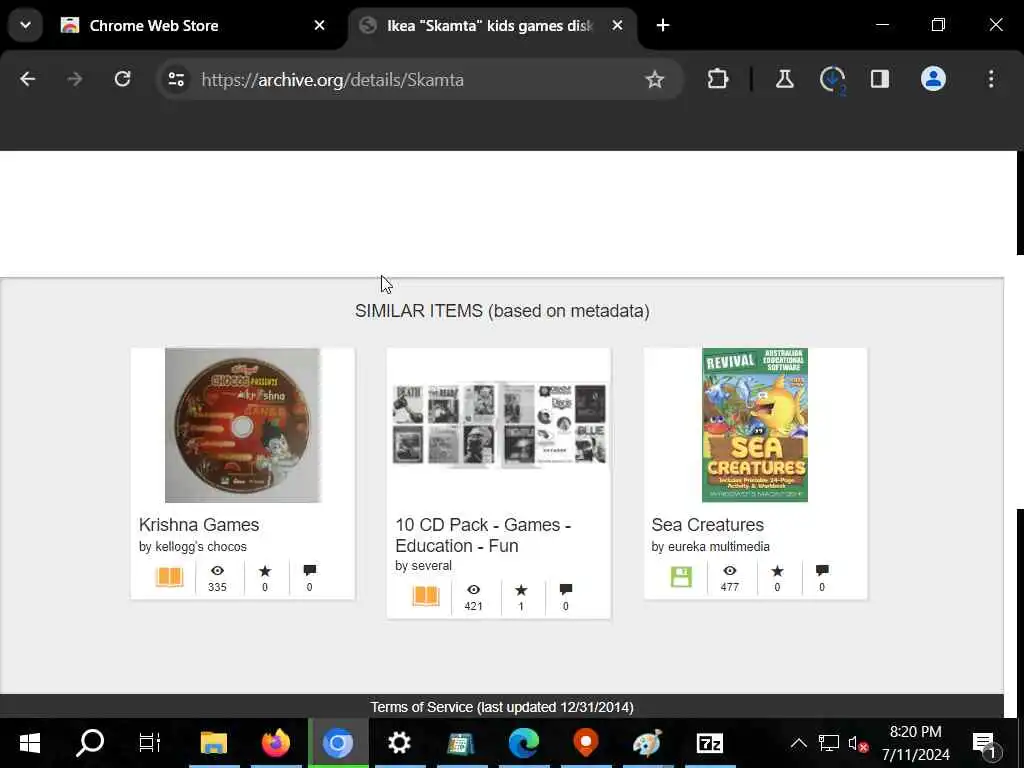Click the favorites star on Sea Creatures card
The image size is (1024, 768).
(x=777, y=571)
